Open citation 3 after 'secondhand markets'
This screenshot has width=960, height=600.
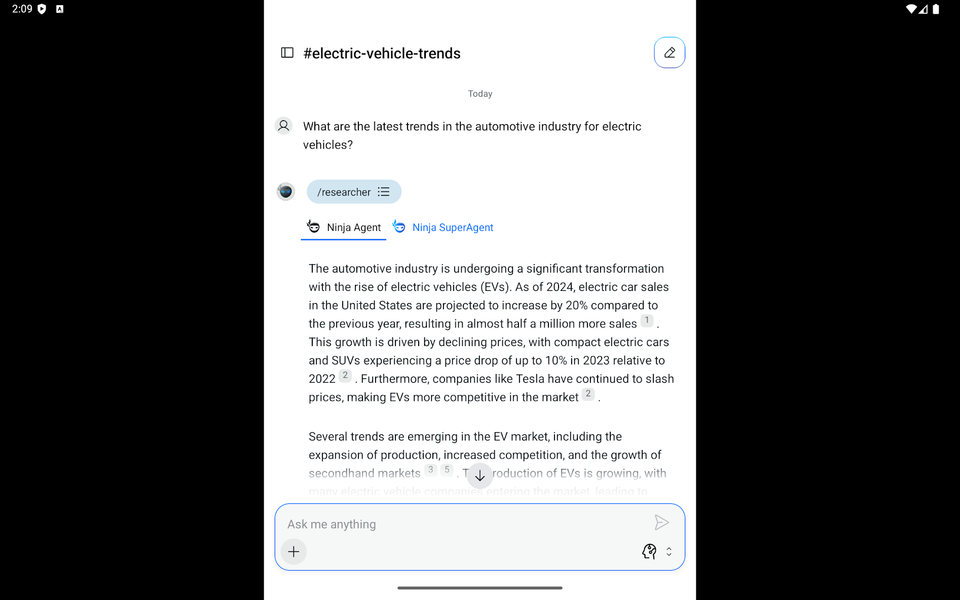pos(430,470)
